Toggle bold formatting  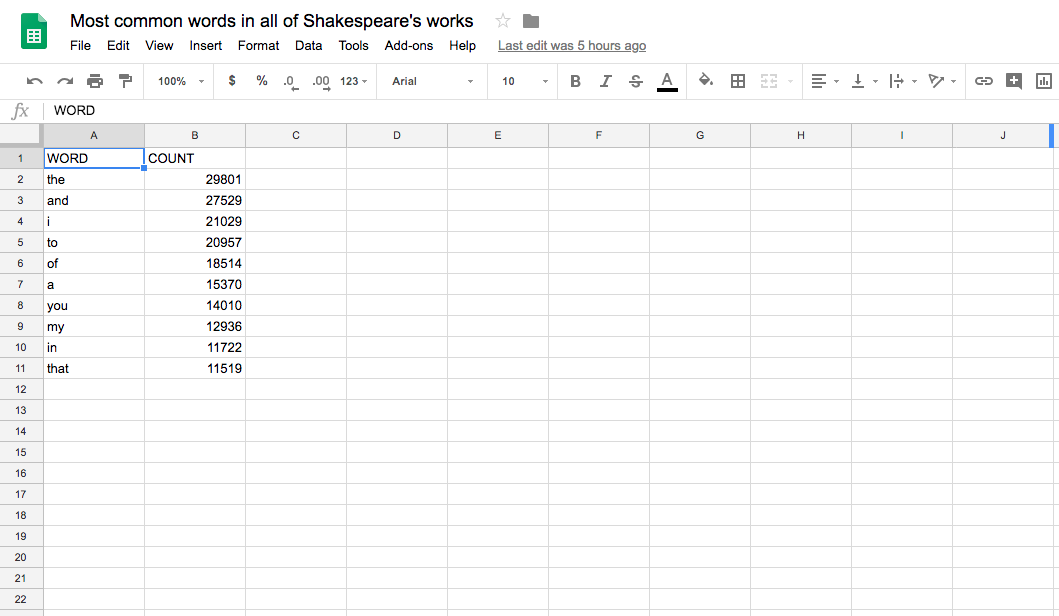tap(575, 81)
